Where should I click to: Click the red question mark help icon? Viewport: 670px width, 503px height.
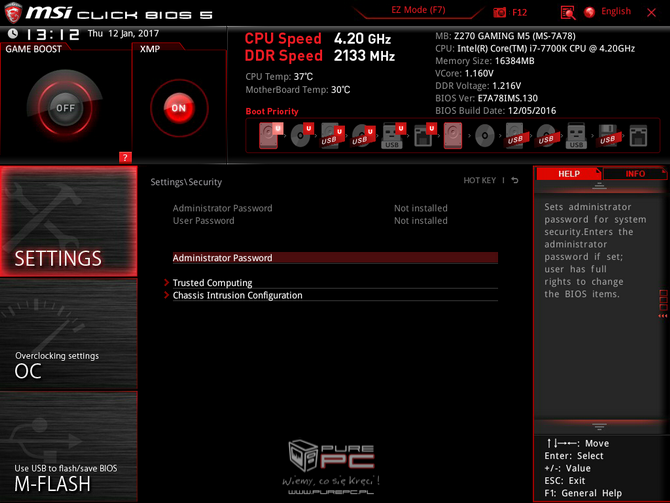point(125,157)
